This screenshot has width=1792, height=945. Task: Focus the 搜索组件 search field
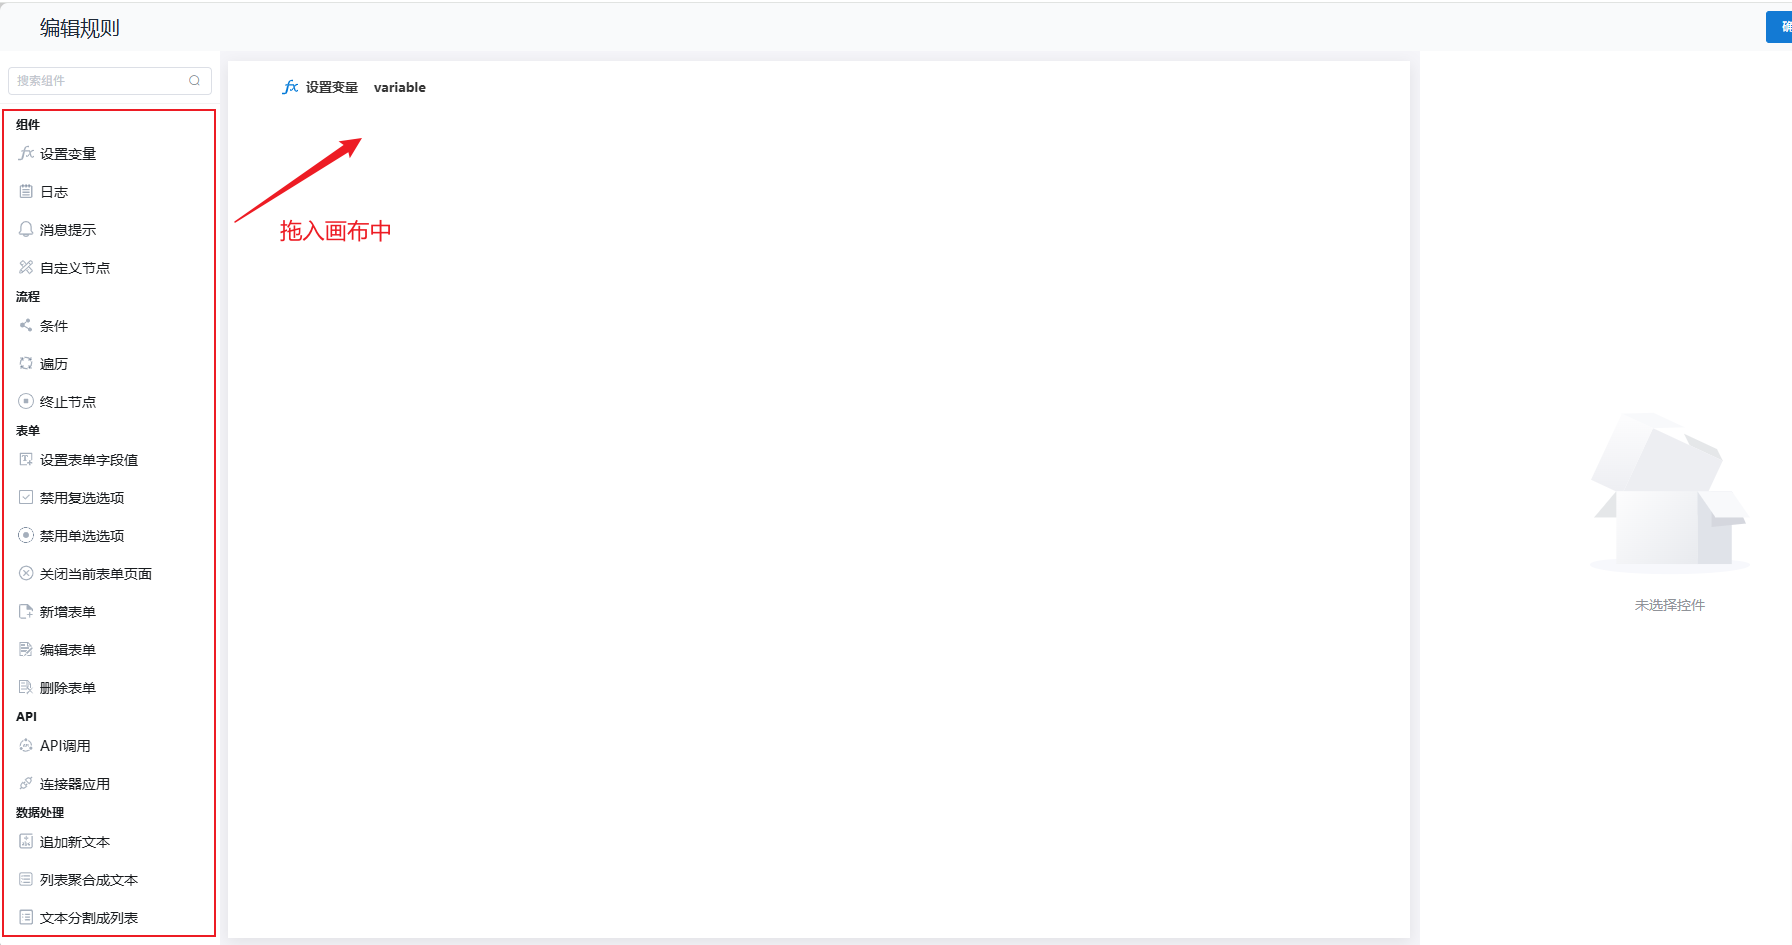pos(100,81)
